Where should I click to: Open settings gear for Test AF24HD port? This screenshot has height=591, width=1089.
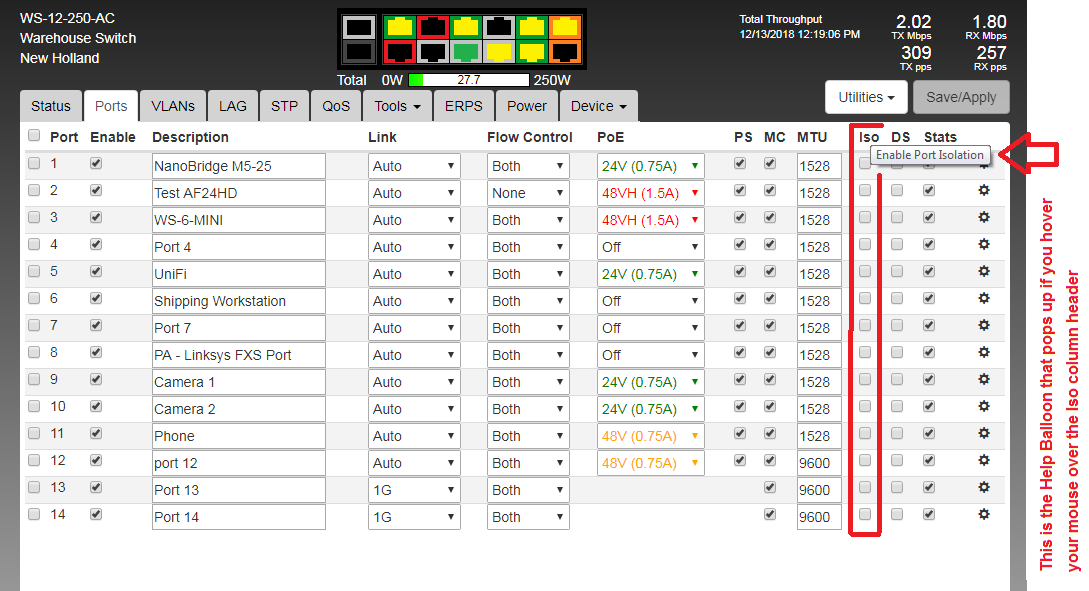(x=983, y=190)
